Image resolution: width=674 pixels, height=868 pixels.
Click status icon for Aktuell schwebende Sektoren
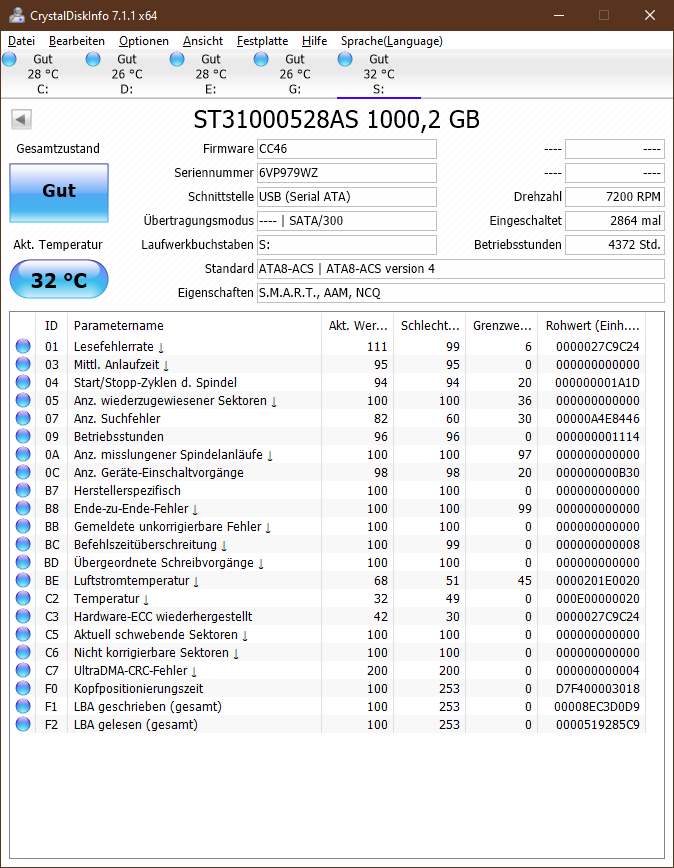[x=23, y=634]
